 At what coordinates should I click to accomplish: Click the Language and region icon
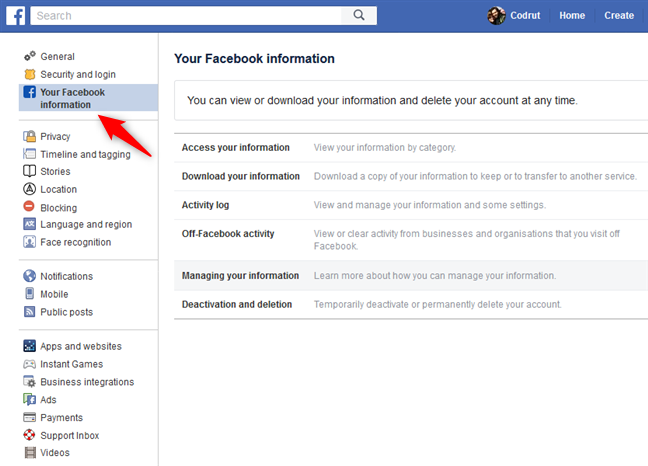tap(29, 224)
